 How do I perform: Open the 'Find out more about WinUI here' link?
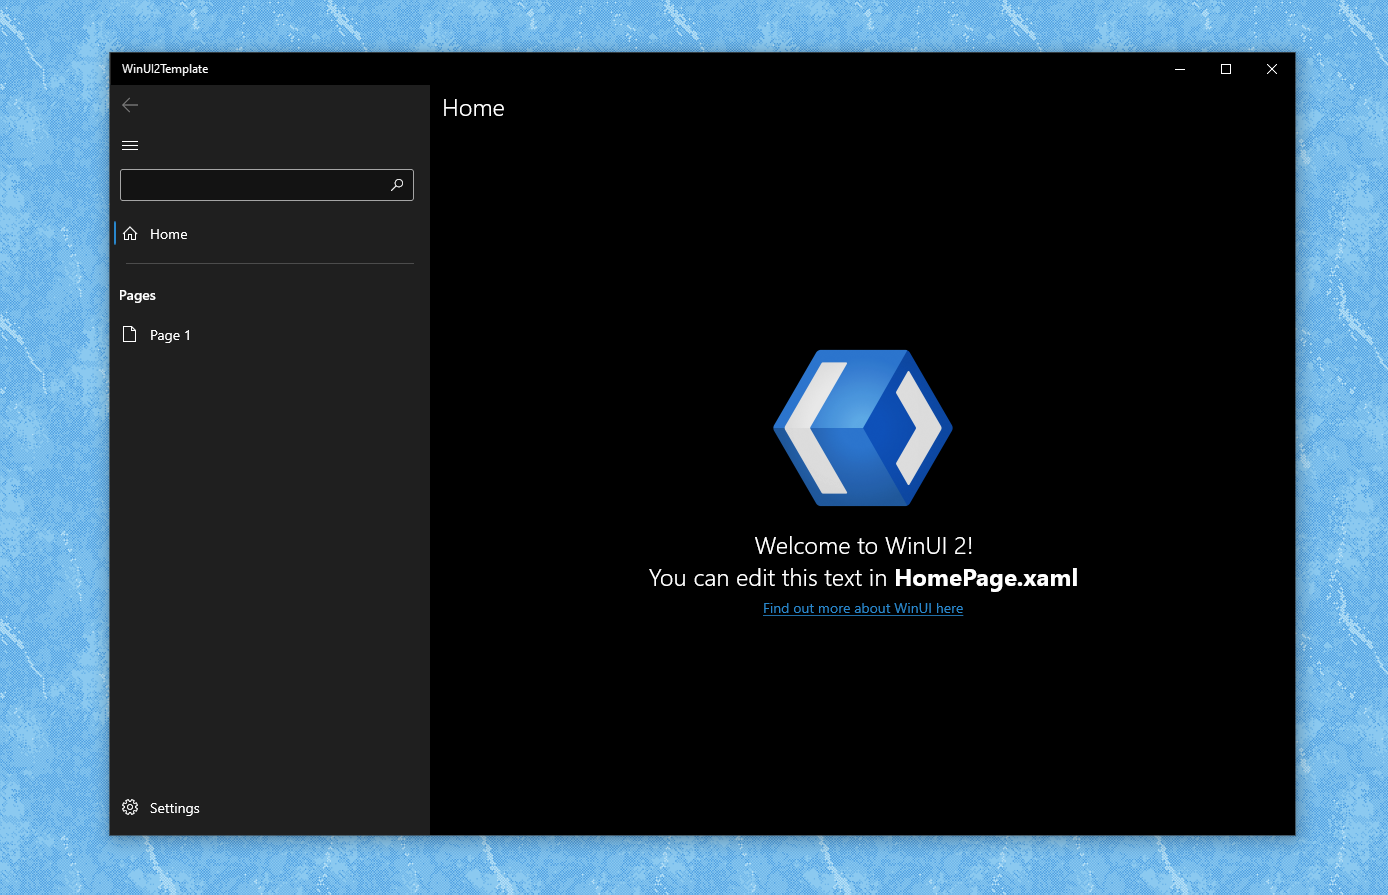click(x=863, y=608)
